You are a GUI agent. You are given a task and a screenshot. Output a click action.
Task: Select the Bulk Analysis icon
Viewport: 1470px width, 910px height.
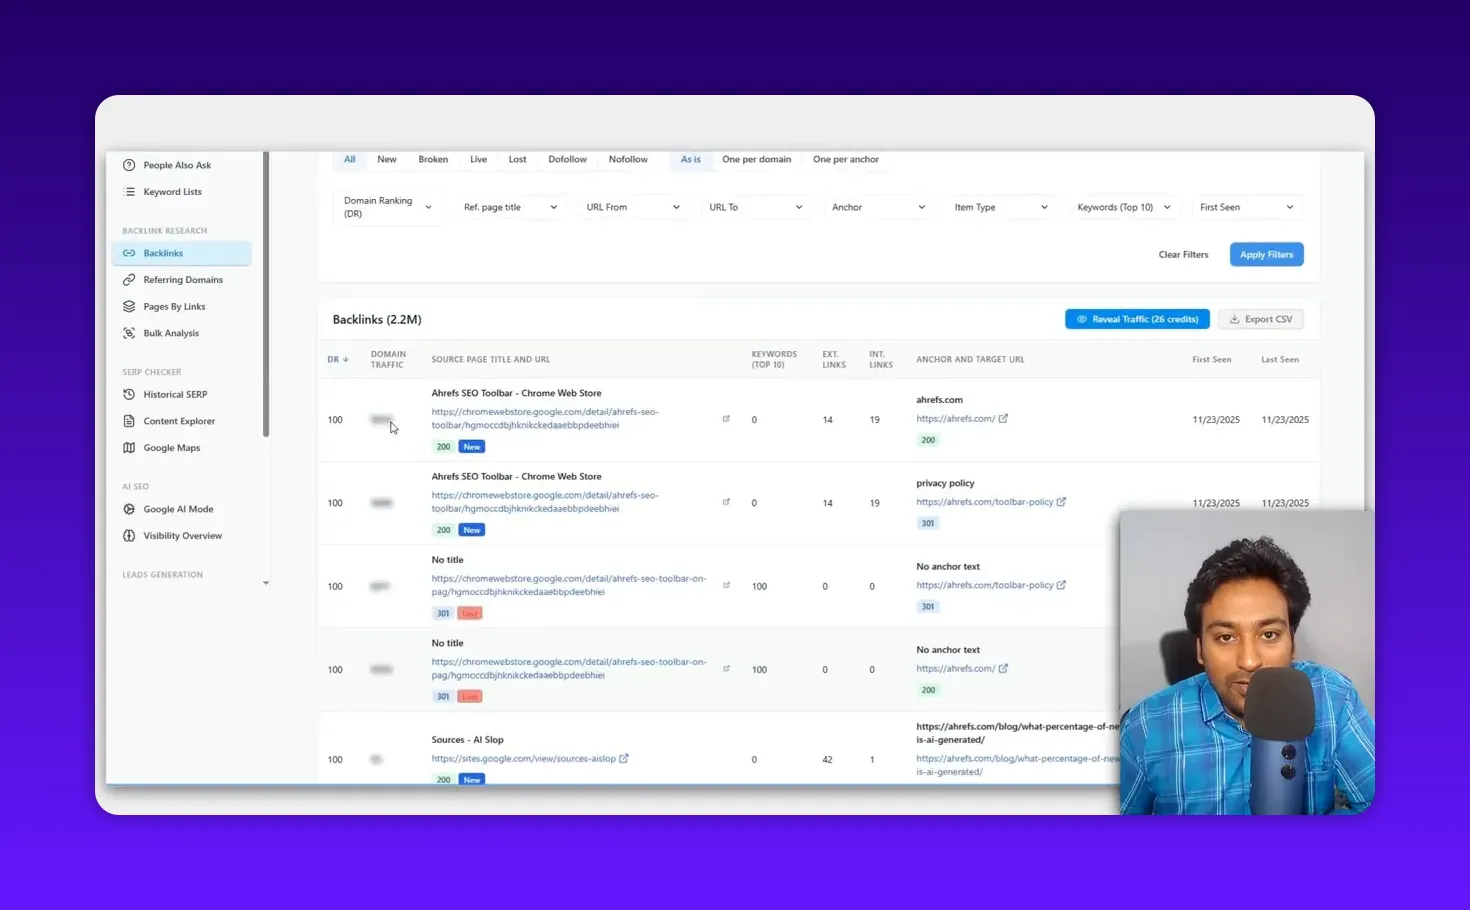tap(129, 333)
